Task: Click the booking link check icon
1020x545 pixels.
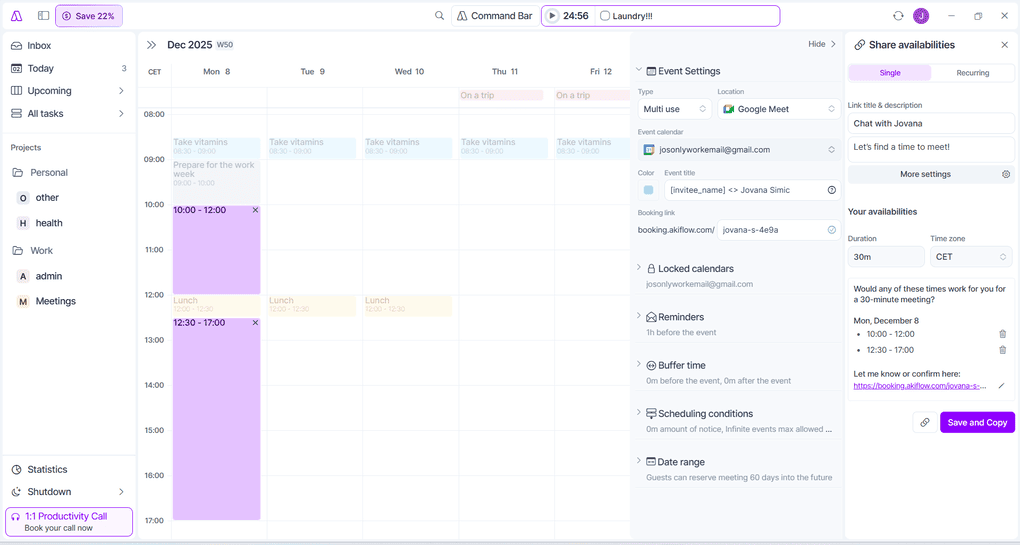Action: (831, 230)
